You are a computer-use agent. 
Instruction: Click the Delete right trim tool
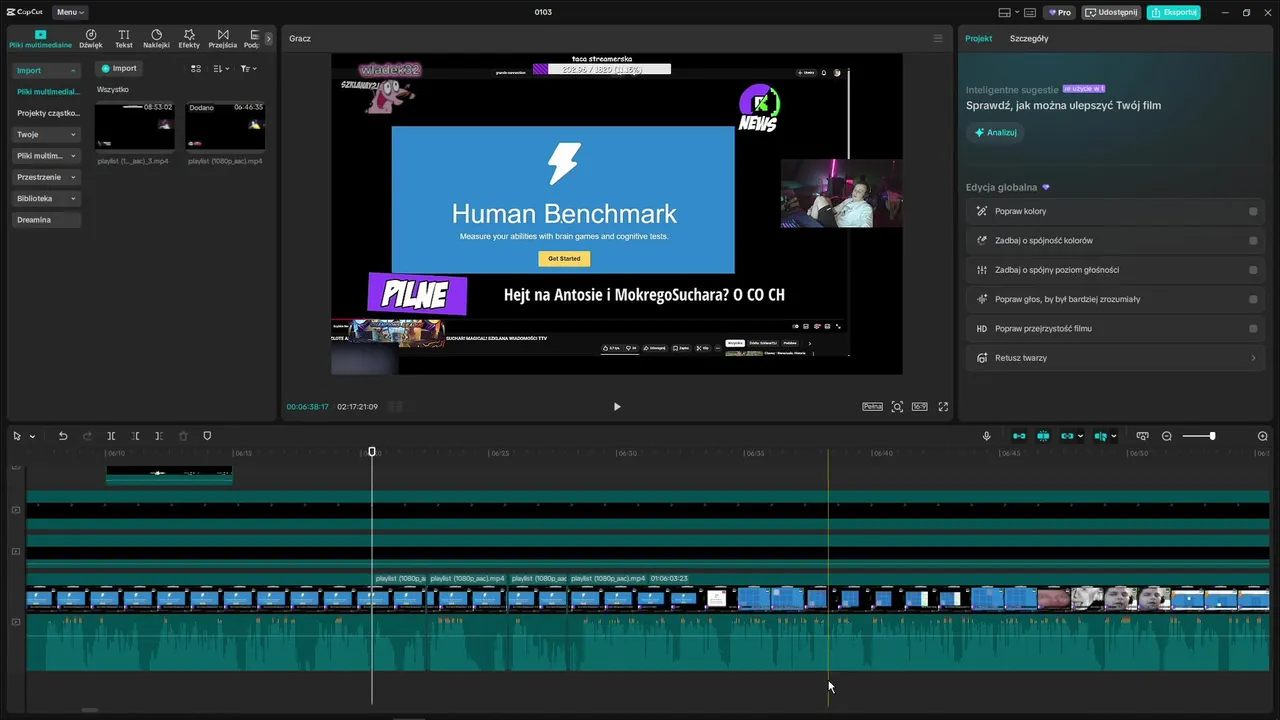click(159, 436)
